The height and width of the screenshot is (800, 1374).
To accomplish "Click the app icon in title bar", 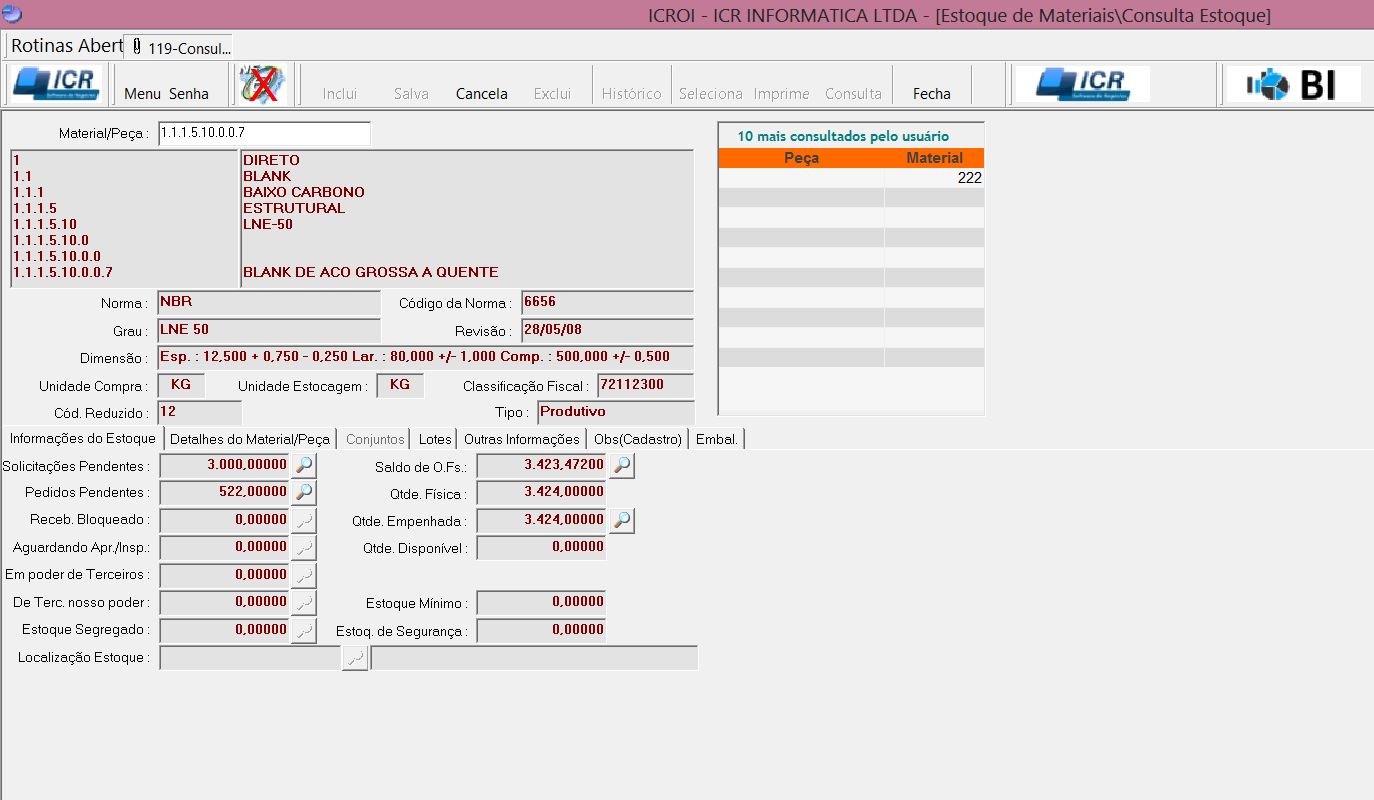I will (x=12, y=14).
